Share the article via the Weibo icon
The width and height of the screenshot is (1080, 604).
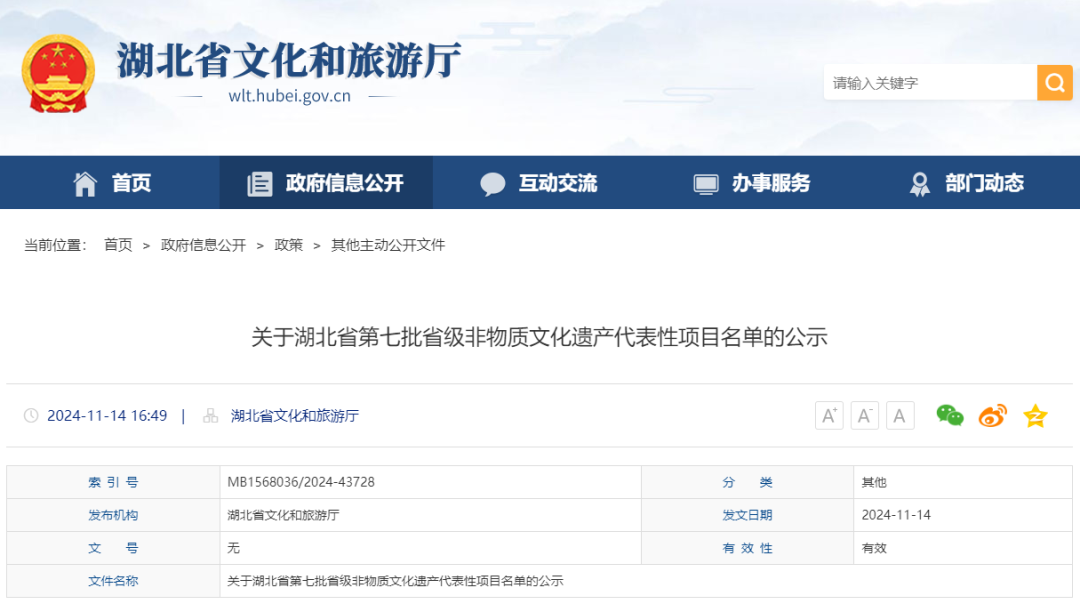click(991, 415)
